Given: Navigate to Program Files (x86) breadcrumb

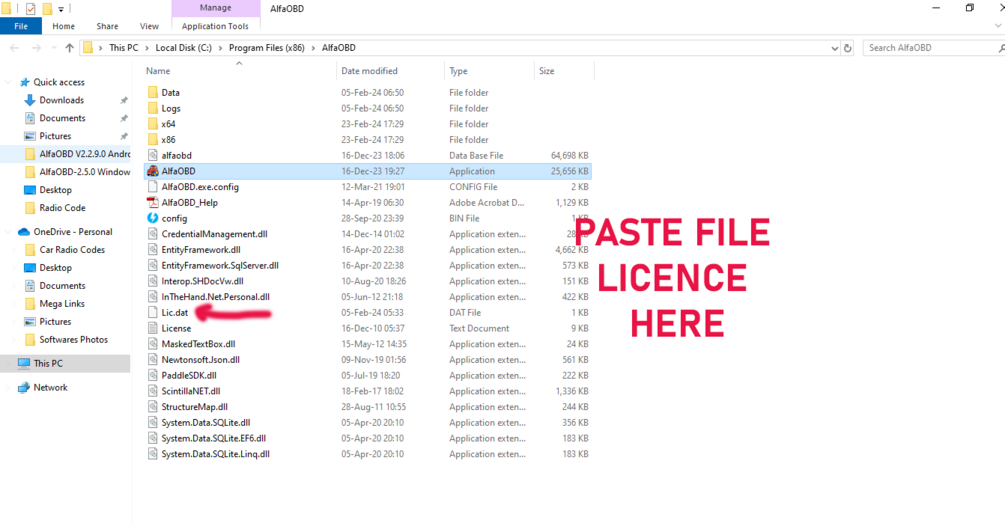Looking at the screenshot, I should 267,48.
